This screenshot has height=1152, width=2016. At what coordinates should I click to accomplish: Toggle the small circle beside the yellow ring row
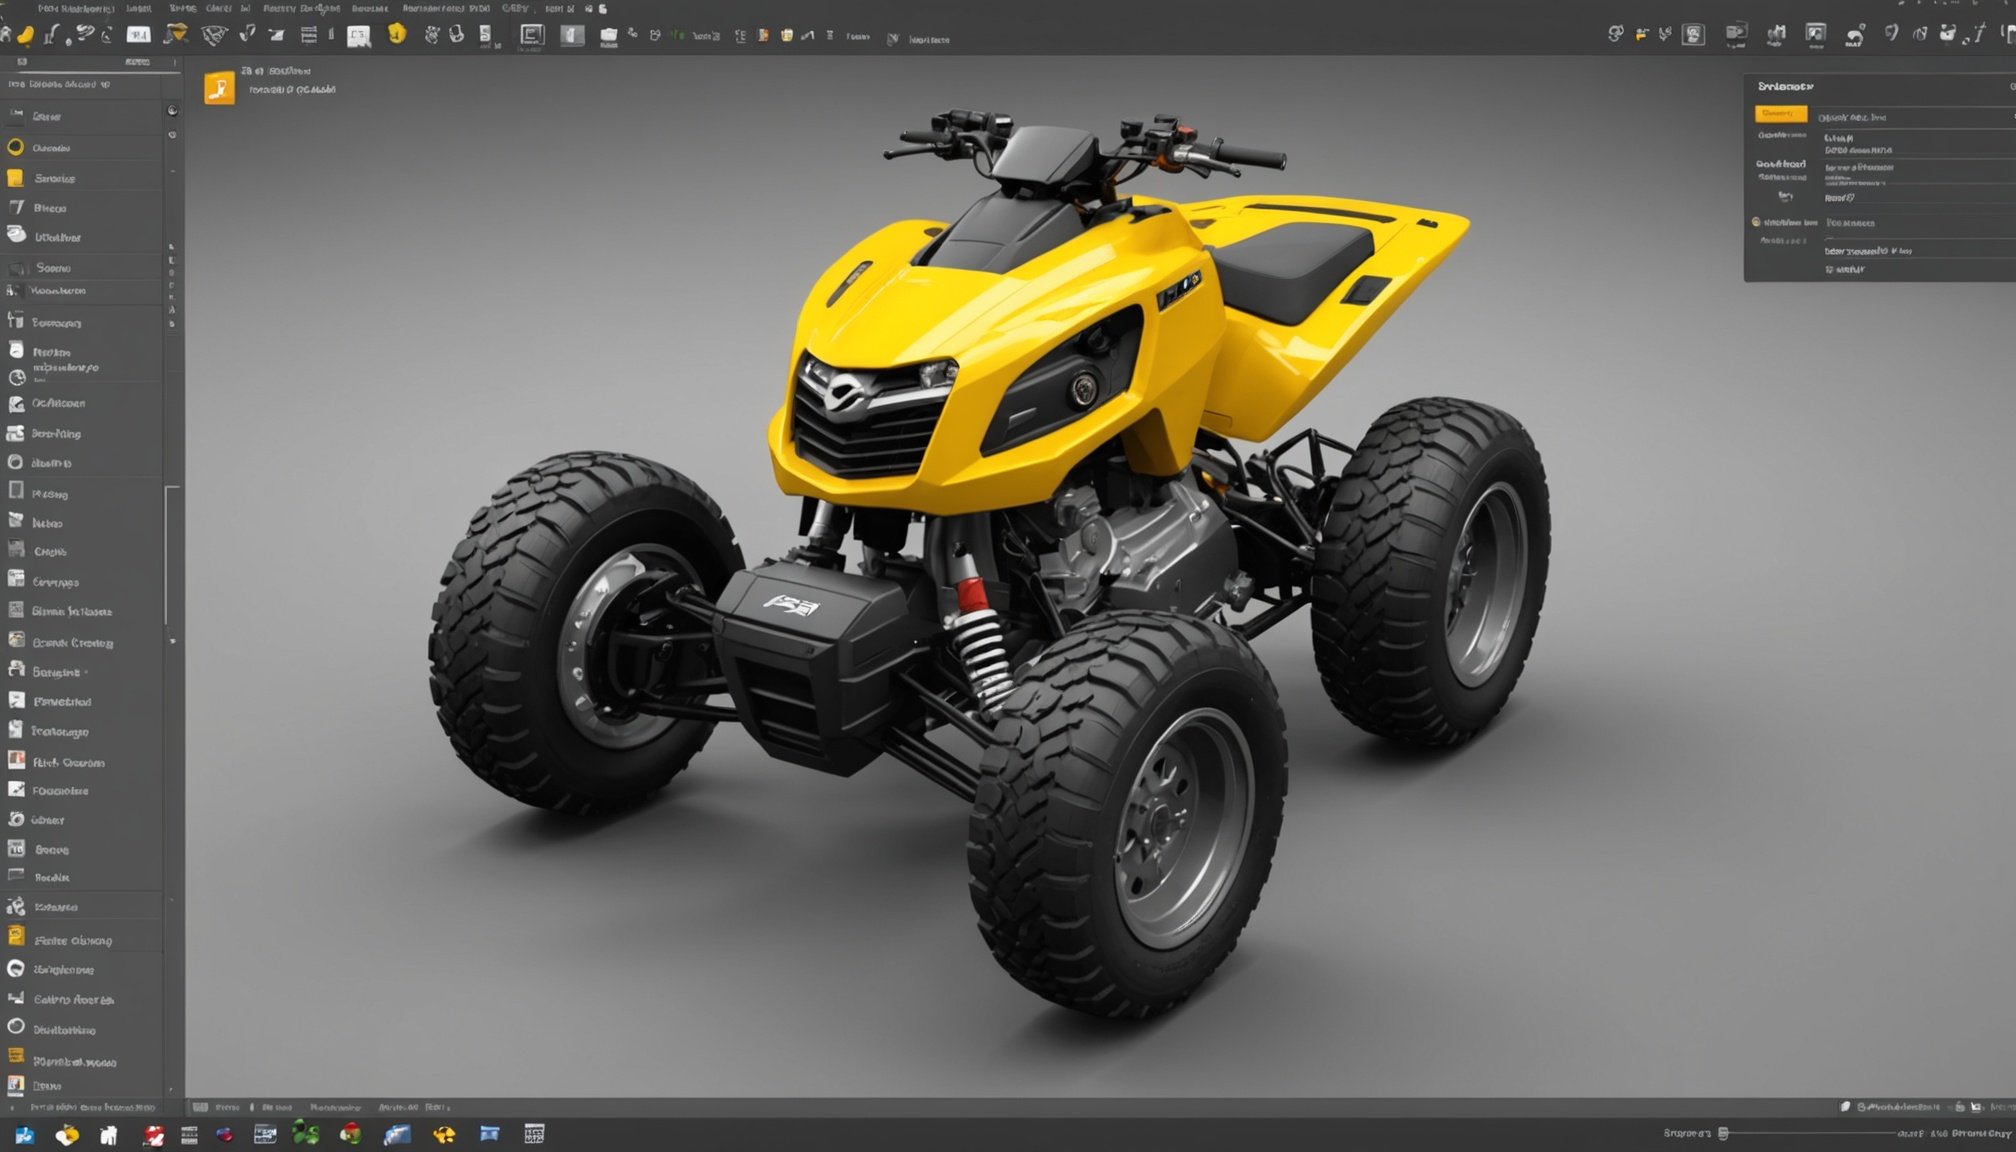pyautogui.click(x=172, y=135)
